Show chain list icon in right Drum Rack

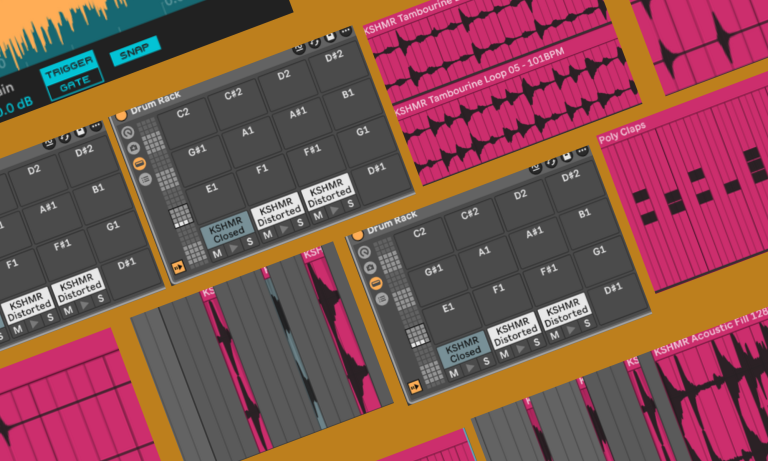[370, 267]
